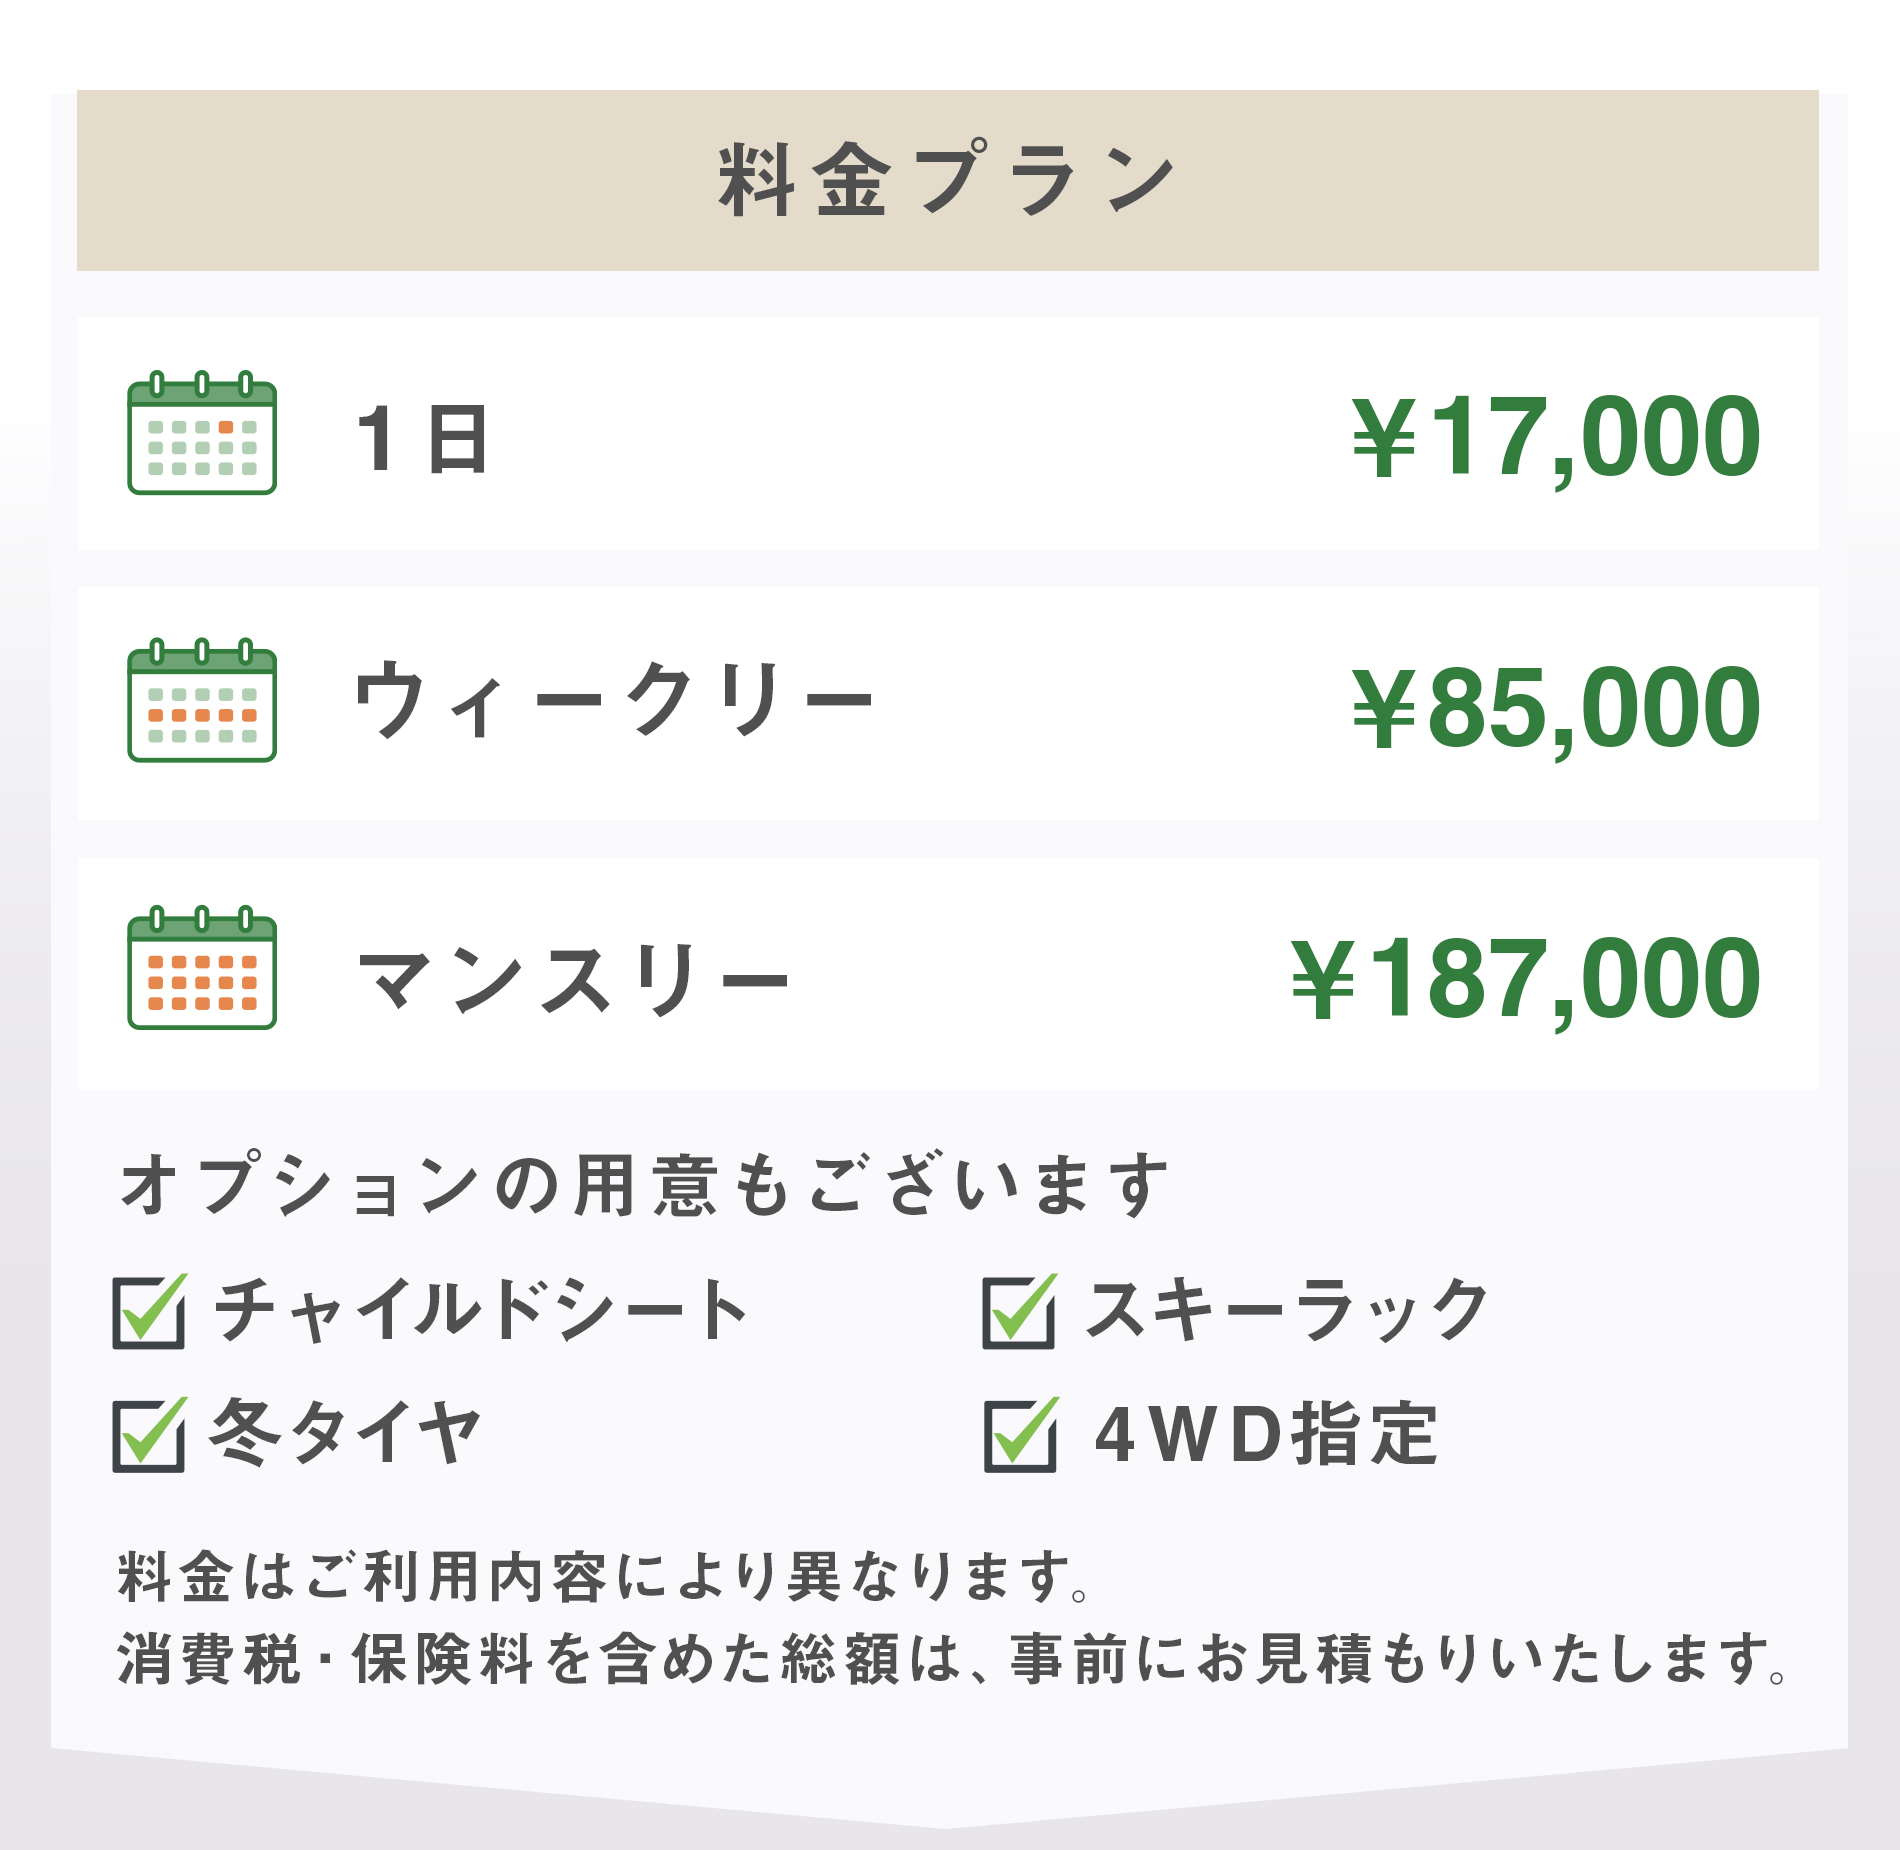Click the チャイルドシート option label
This screenshot has height=1850, width=1900.
(482, 1310)
